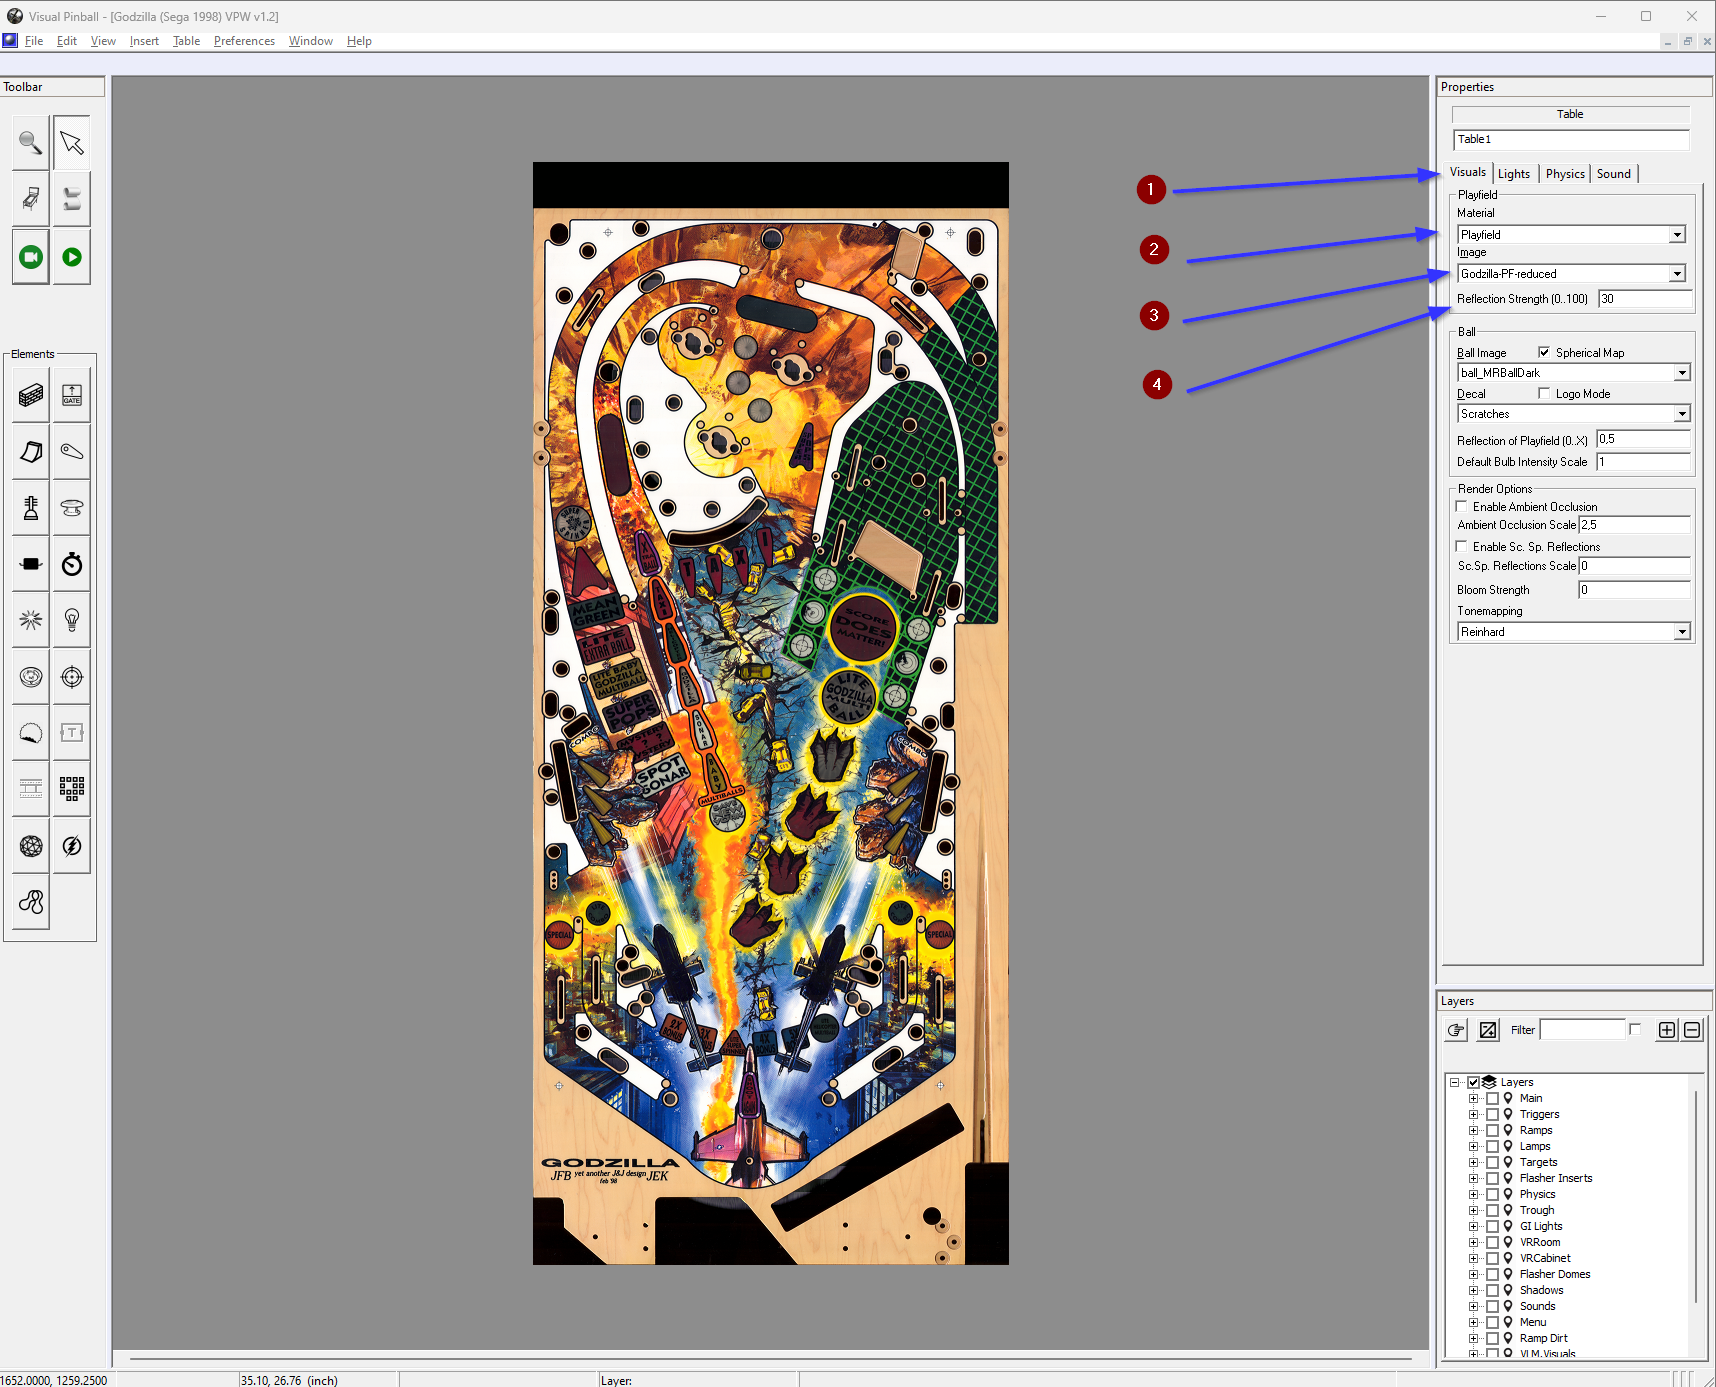This screenshot has width=1716, height=1387.
Task: Select the Textbox T element tool
Action: click(x=72, y=733)
